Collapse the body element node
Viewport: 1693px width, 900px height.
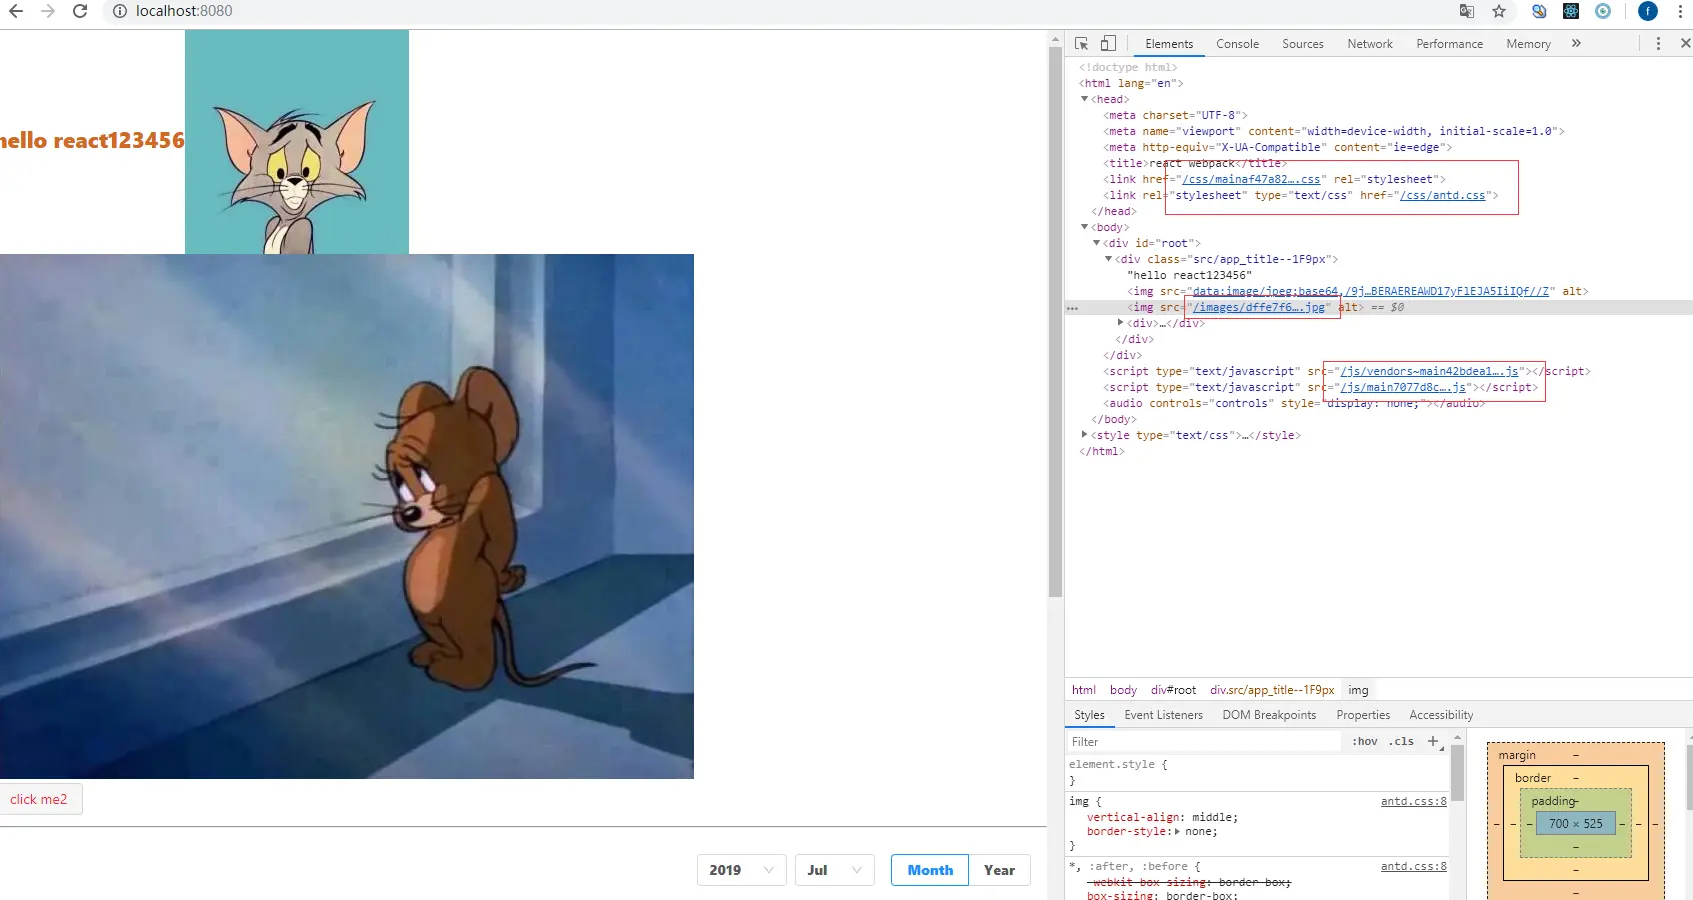point(1084,227)
